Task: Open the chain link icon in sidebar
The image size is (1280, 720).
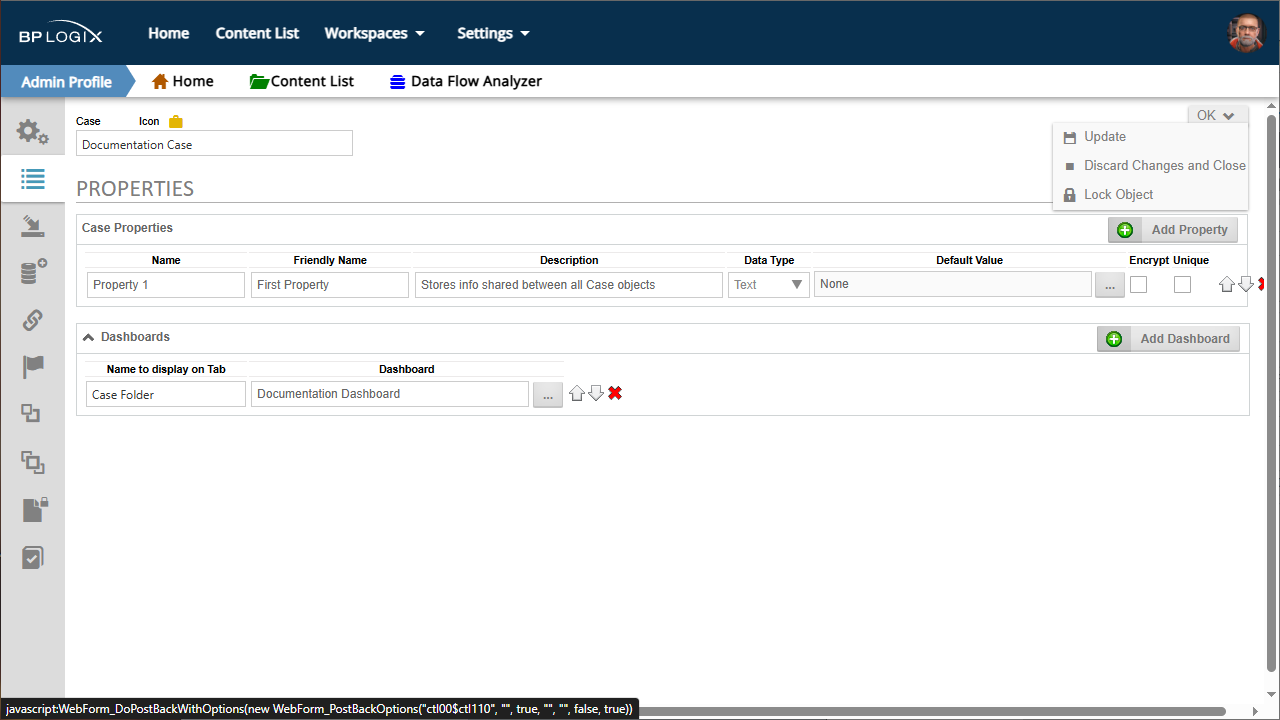Action: pos(32,320)
